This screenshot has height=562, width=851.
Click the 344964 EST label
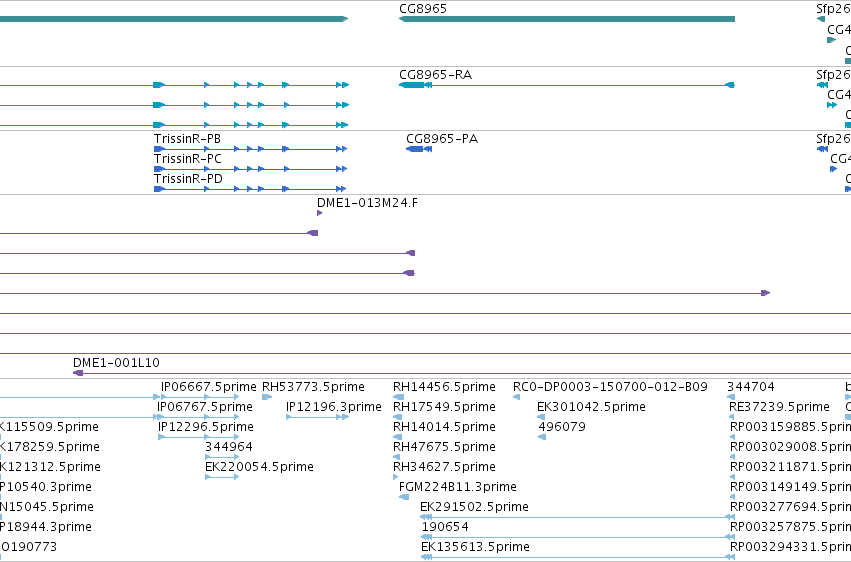(x=228, y=447)
